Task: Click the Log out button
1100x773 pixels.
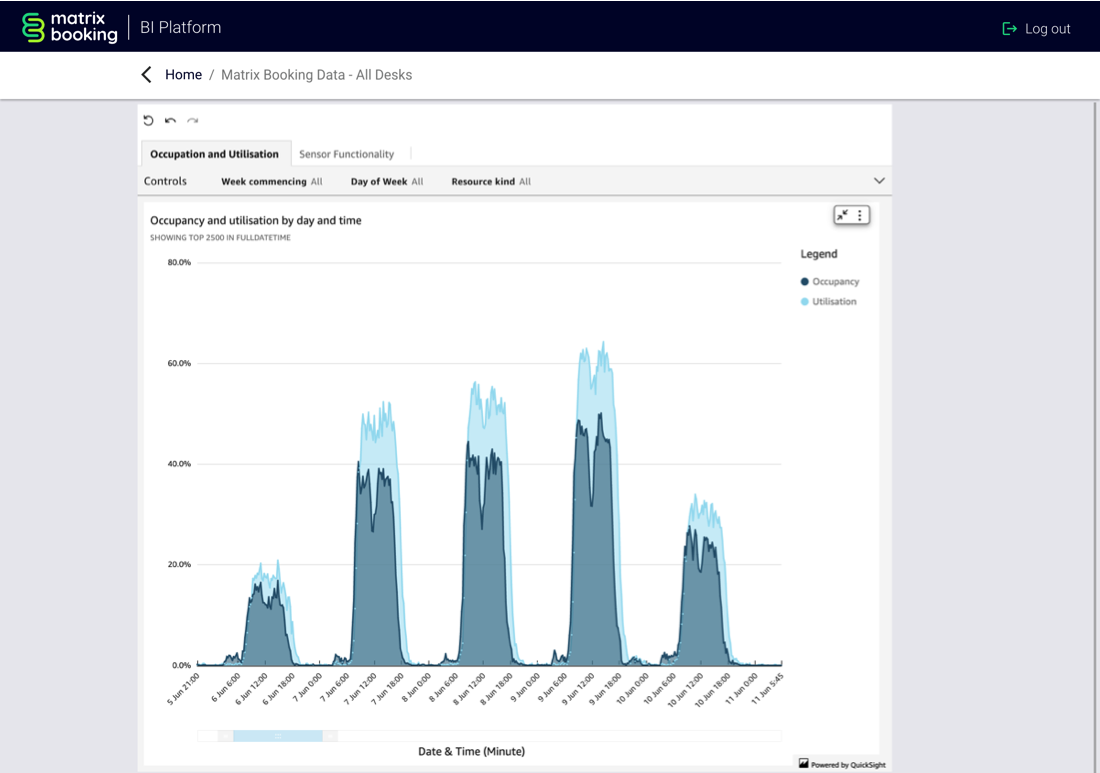Action: (x=1036, y=29)
